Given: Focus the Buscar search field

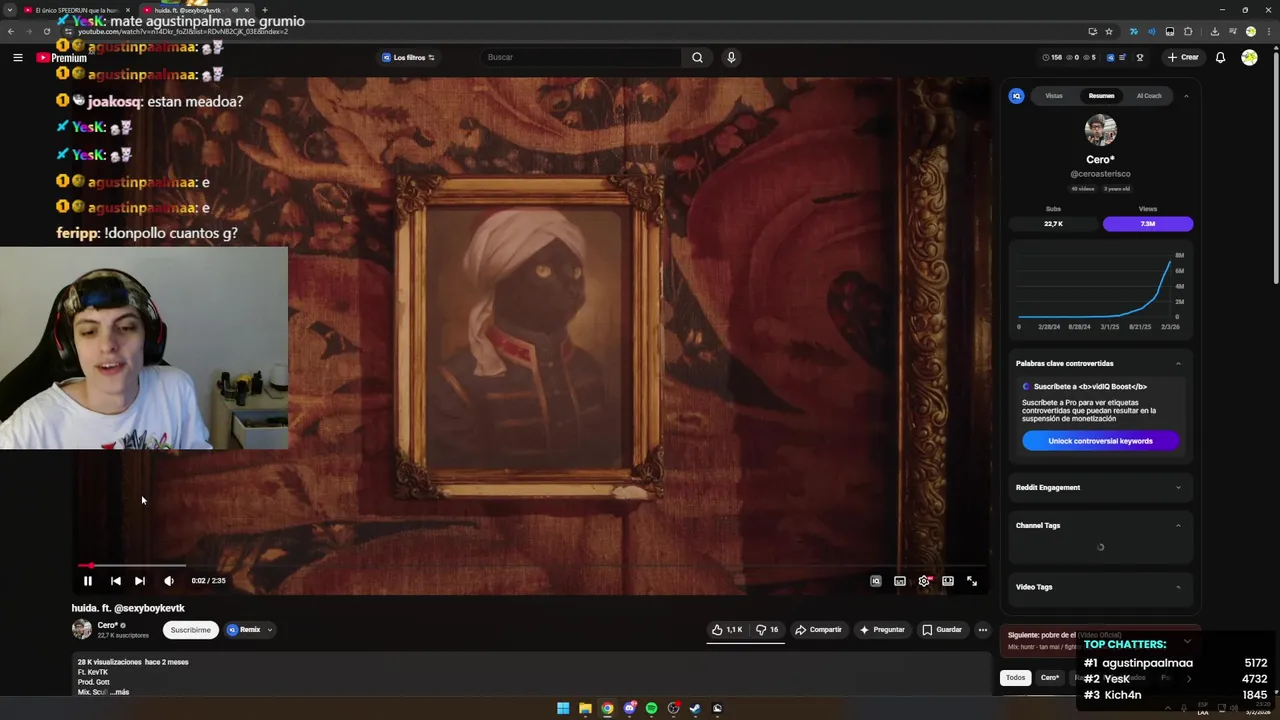Looking at the screenshot, I should coord(580,58).
